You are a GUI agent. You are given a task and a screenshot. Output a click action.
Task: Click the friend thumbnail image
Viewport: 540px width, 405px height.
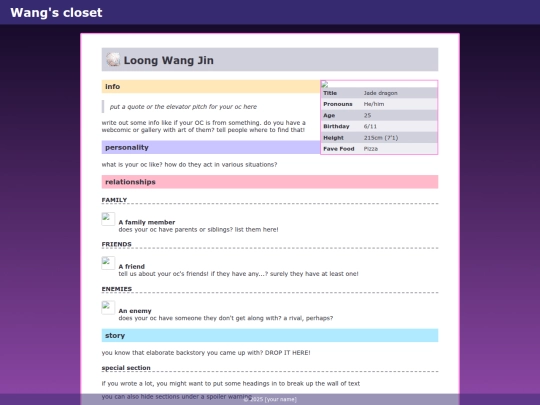click(x=108, y=263)
